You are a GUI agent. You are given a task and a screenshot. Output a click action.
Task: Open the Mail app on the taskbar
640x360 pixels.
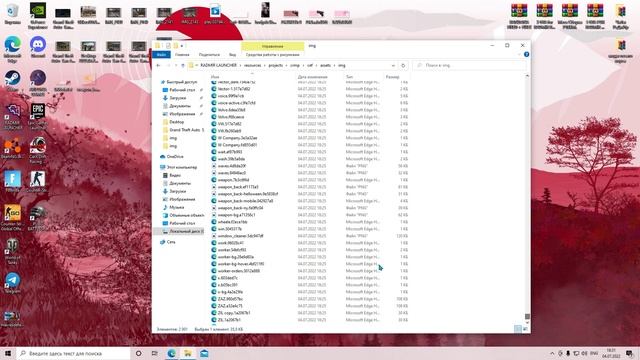coord(204,353)
